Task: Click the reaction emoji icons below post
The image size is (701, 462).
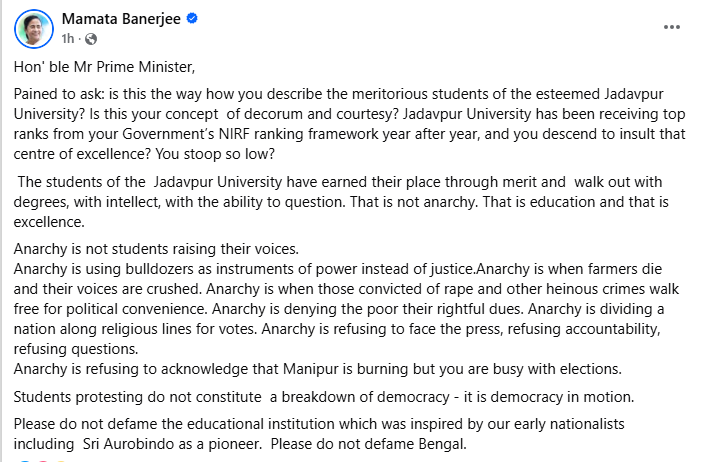Action: click(35, 460)
